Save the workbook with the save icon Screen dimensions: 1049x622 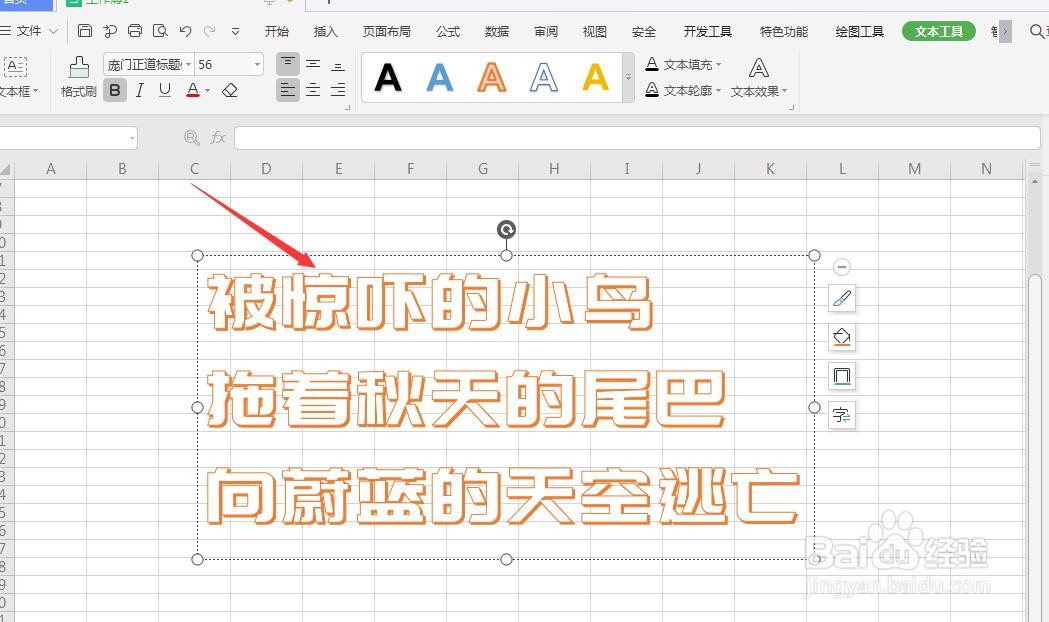click(x=85, y=31)
